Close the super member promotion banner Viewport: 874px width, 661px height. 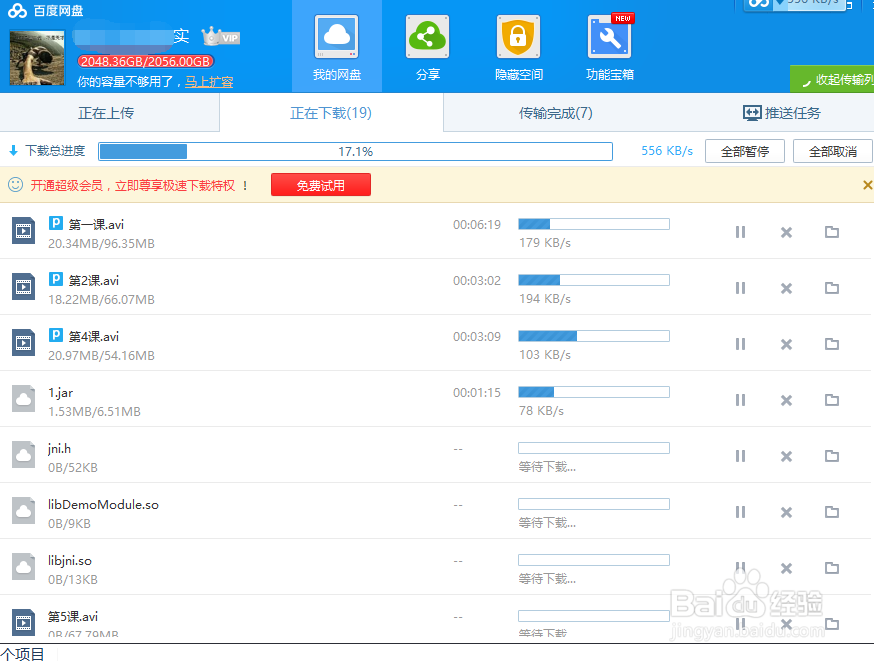pos(867,185)
